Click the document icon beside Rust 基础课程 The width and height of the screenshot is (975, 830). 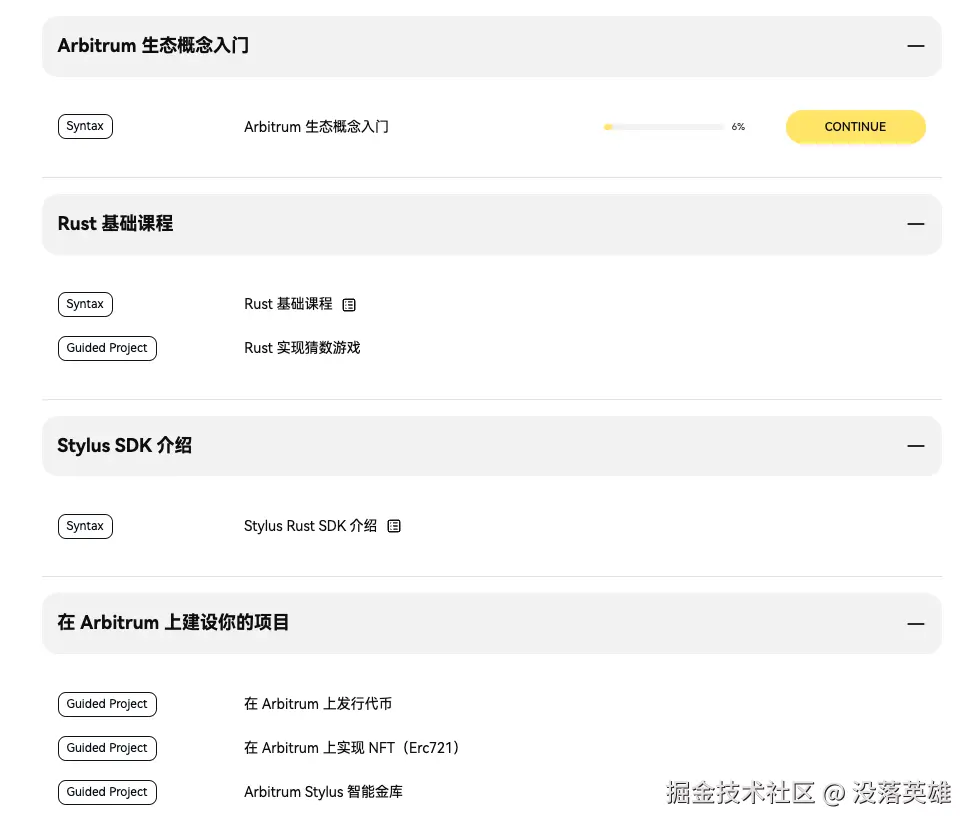349,304
